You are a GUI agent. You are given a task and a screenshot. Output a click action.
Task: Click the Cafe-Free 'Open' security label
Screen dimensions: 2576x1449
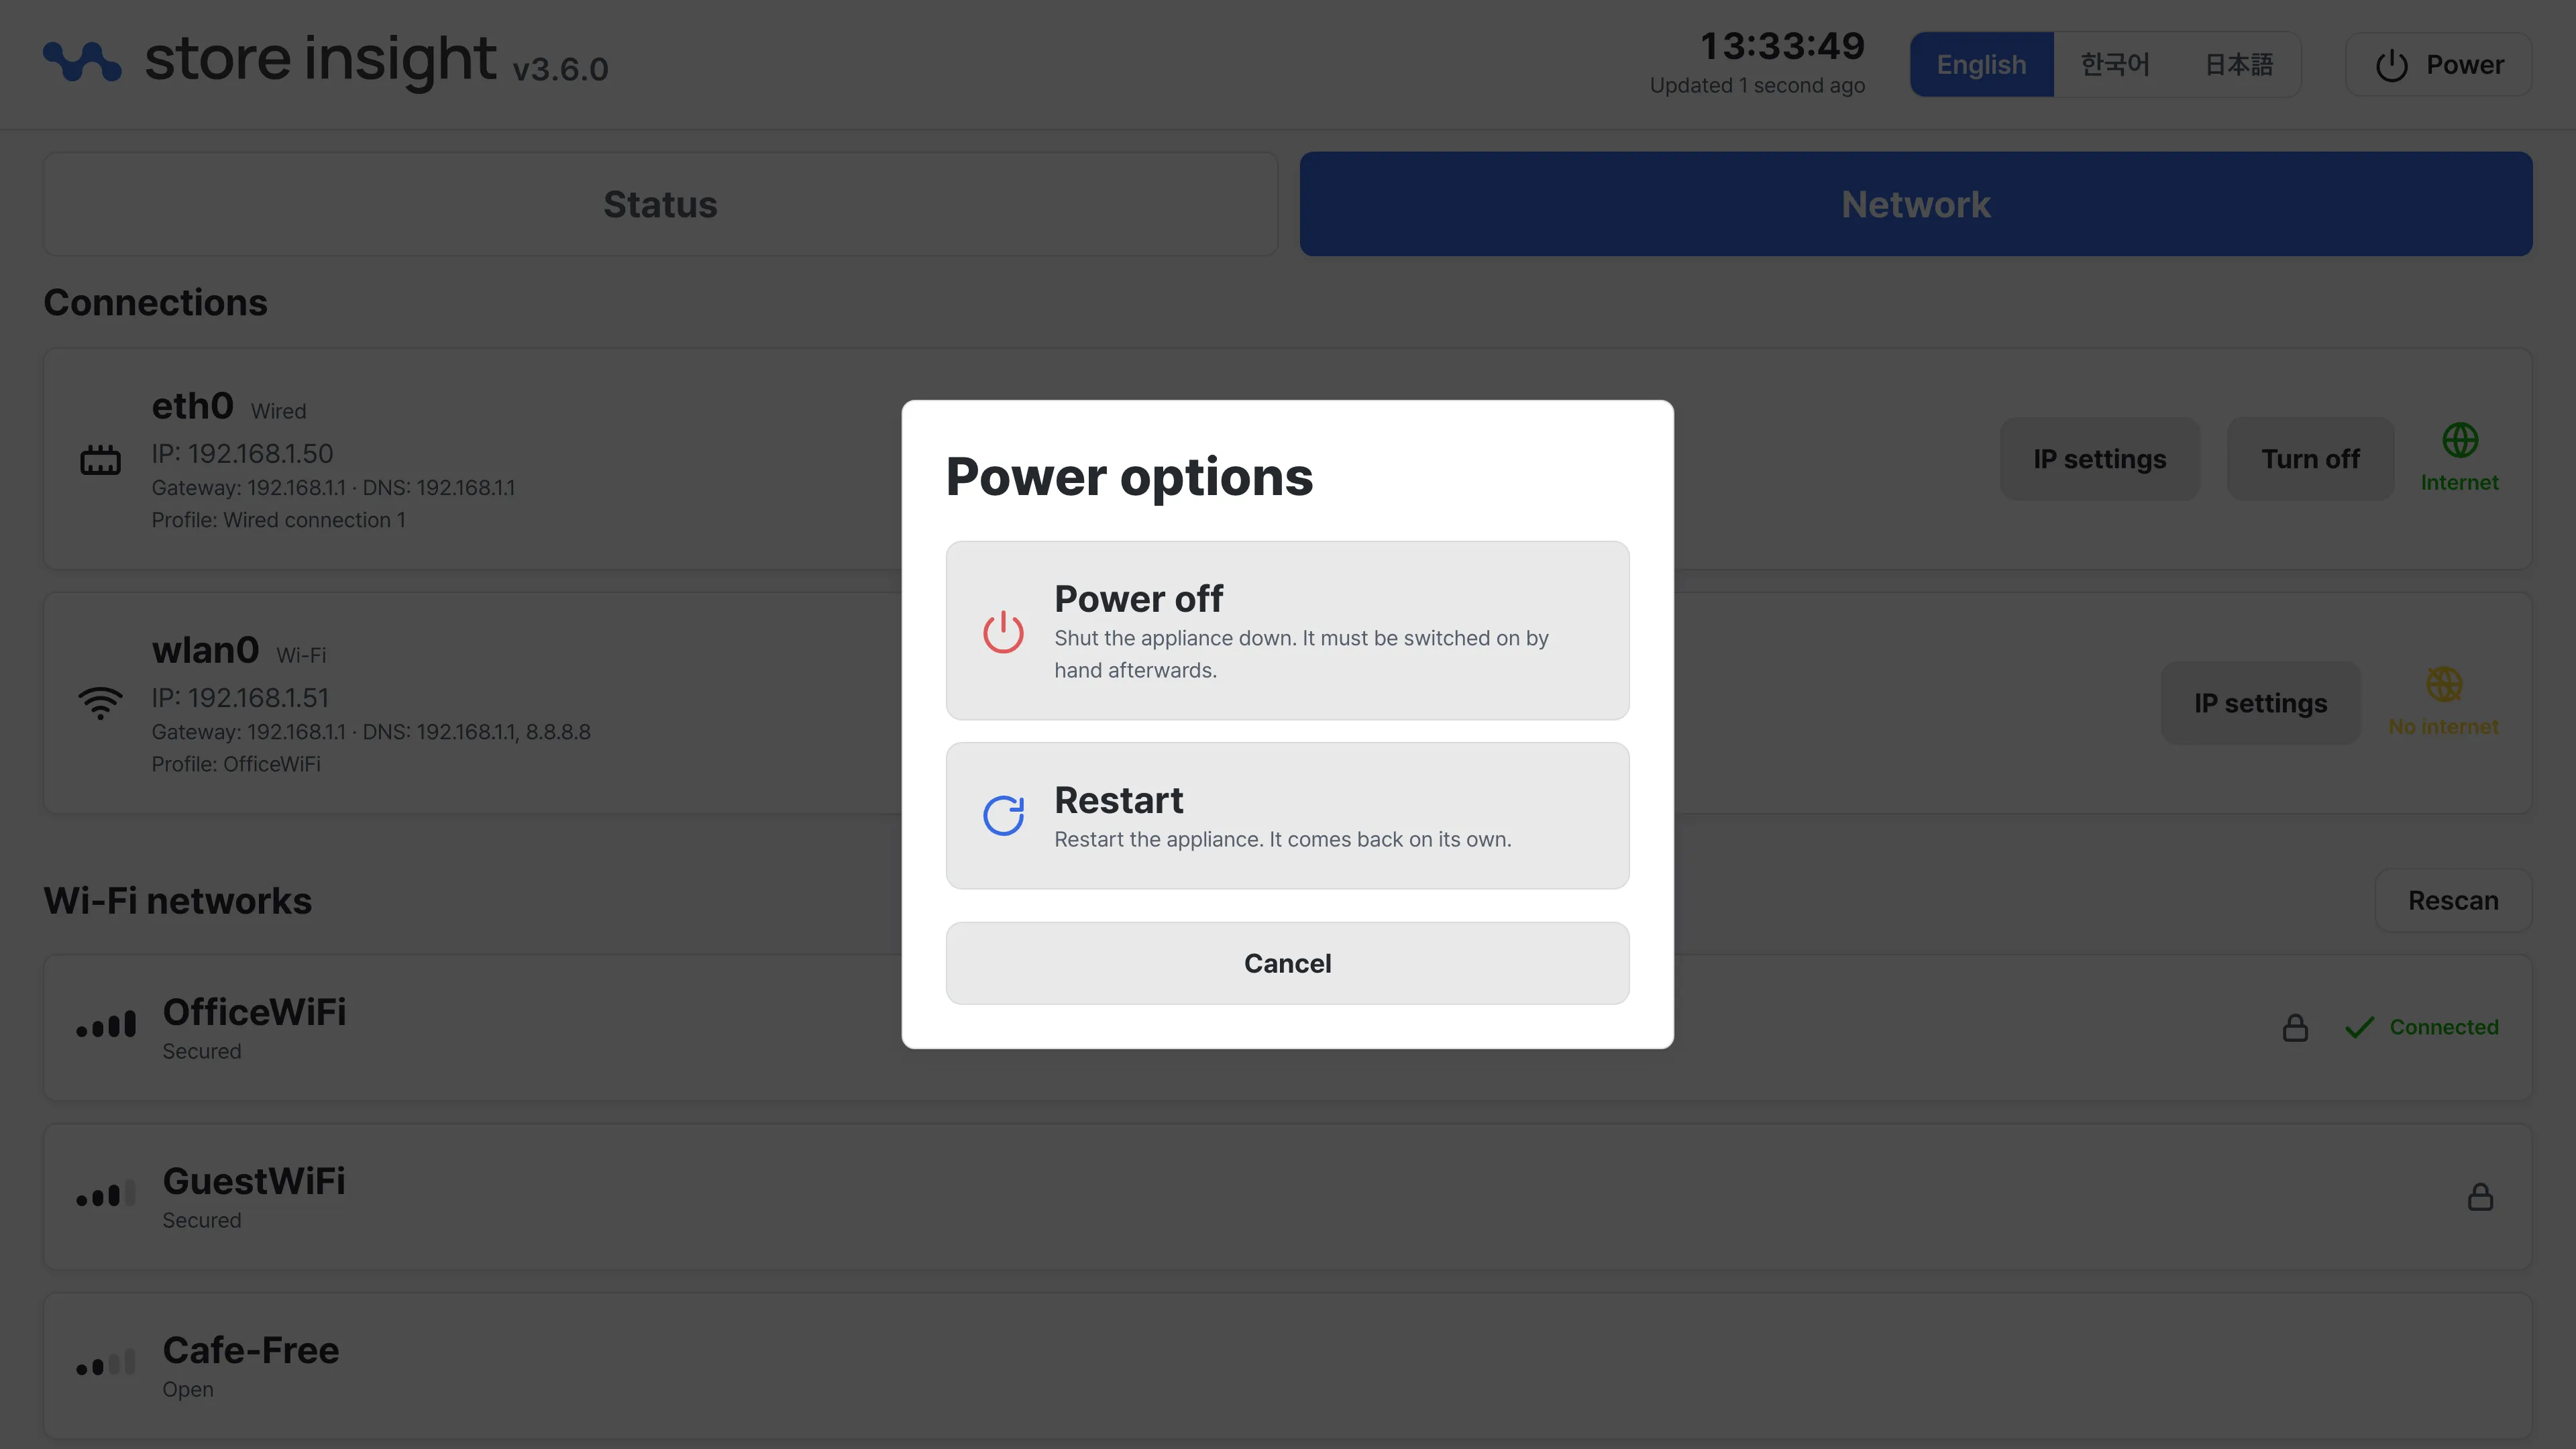point(188,1390)
